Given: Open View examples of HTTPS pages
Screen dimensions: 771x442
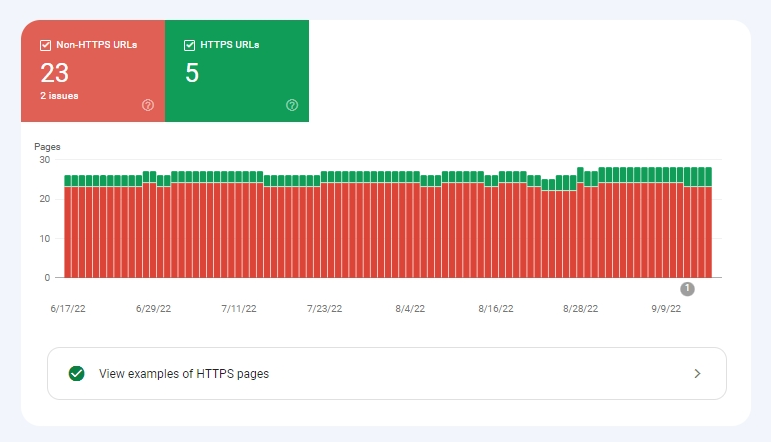Looking at the screenshot, I should coord(386,374).
